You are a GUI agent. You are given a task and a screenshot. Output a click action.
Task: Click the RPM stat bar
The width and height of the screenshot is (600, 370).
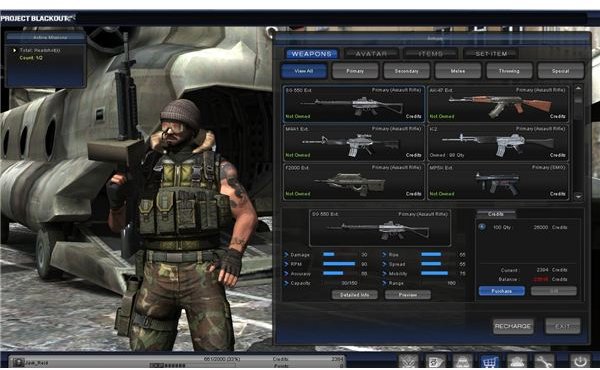coord(339,264)
